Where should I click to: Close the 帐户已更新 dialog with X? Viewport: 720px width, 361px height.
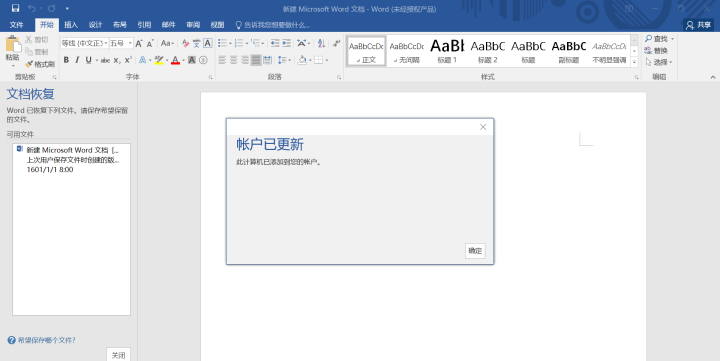[483, 127]
